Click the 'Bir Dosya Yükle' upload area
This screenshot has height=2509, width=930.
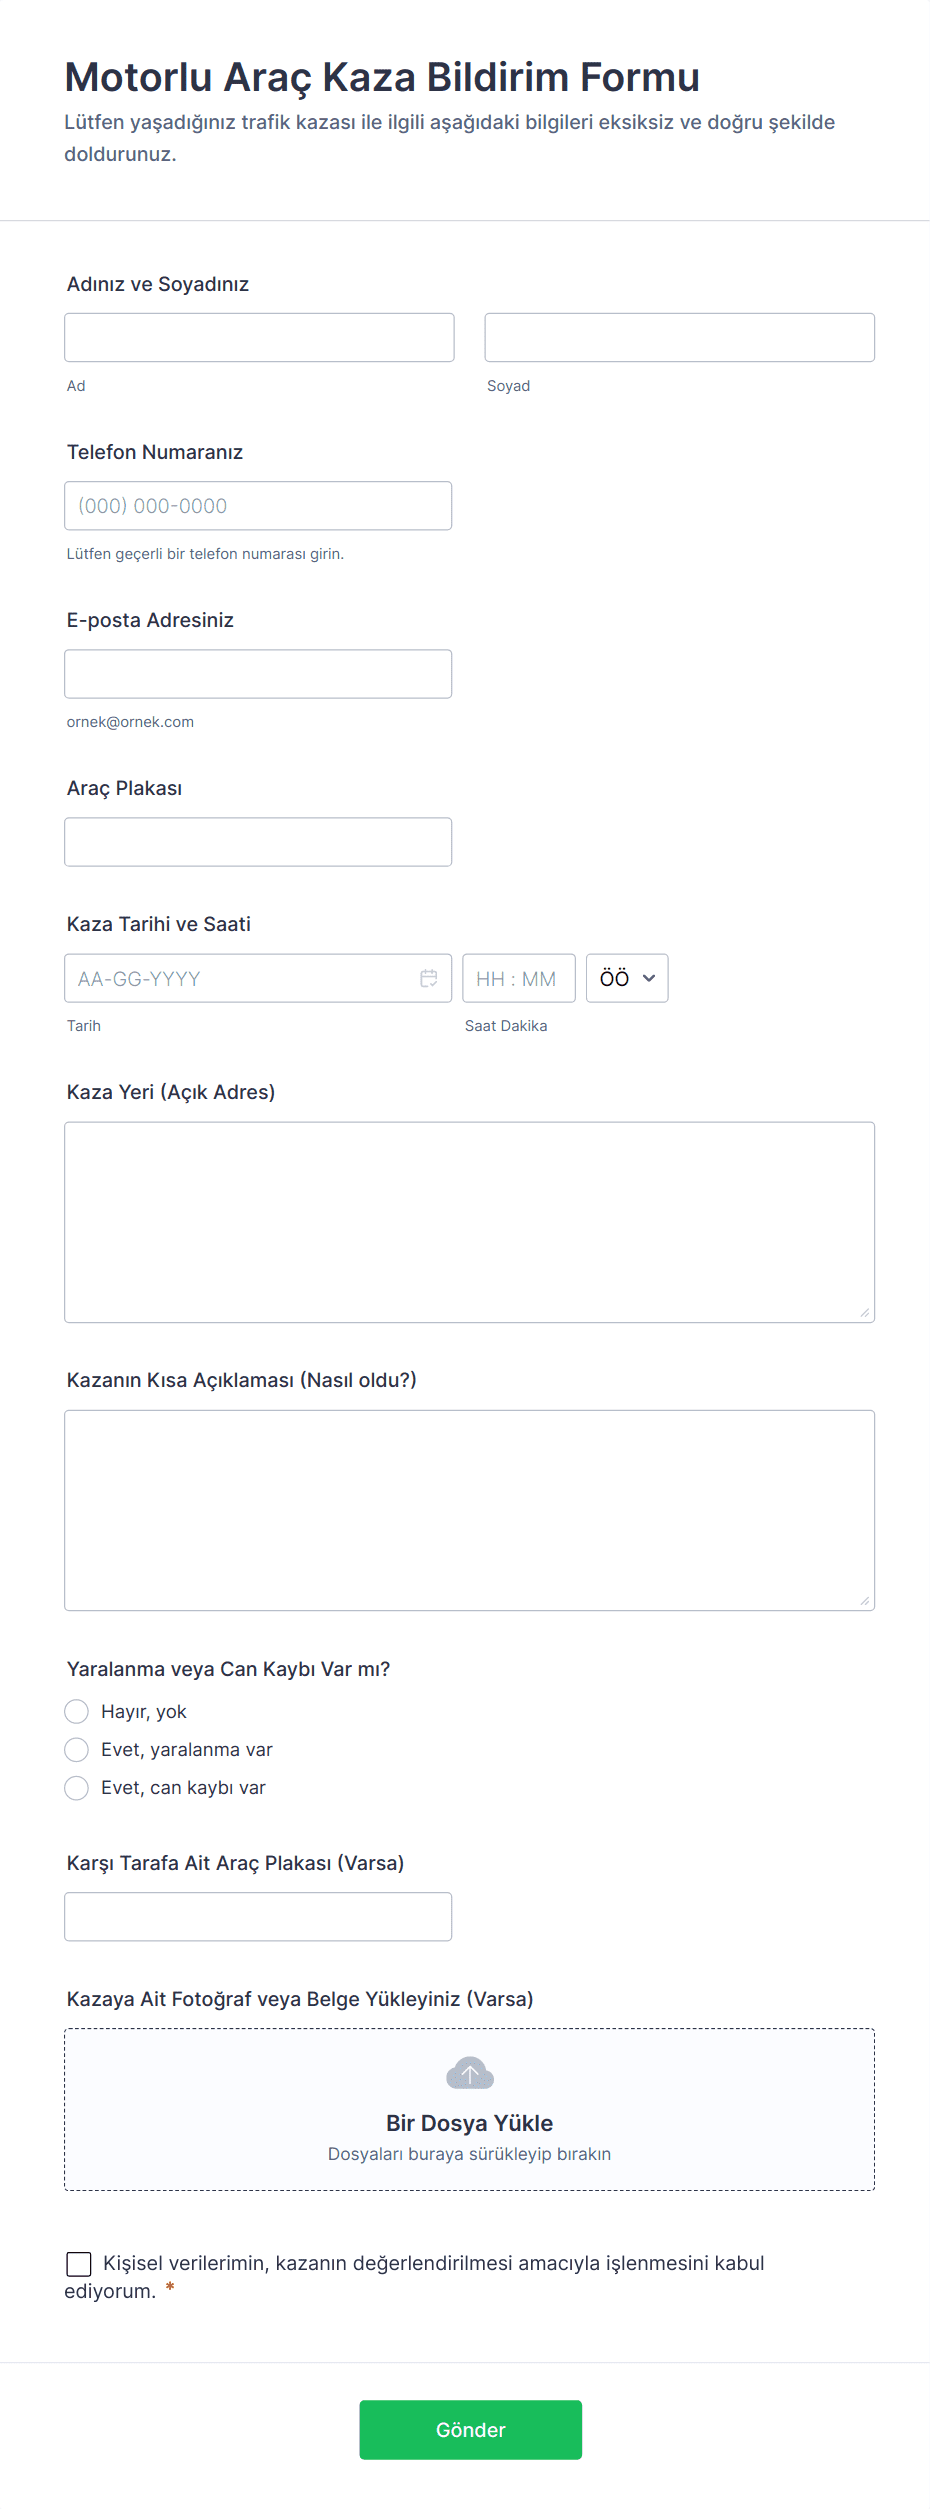coord(470,2110)
